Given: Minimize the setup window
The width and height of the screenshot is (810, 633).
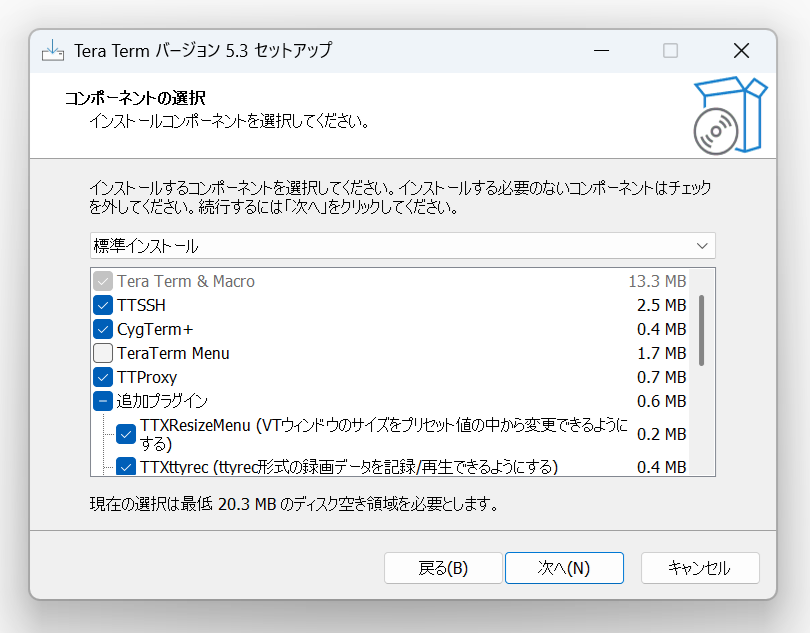Looking at the screenshot, I should [x=601, y=51].
